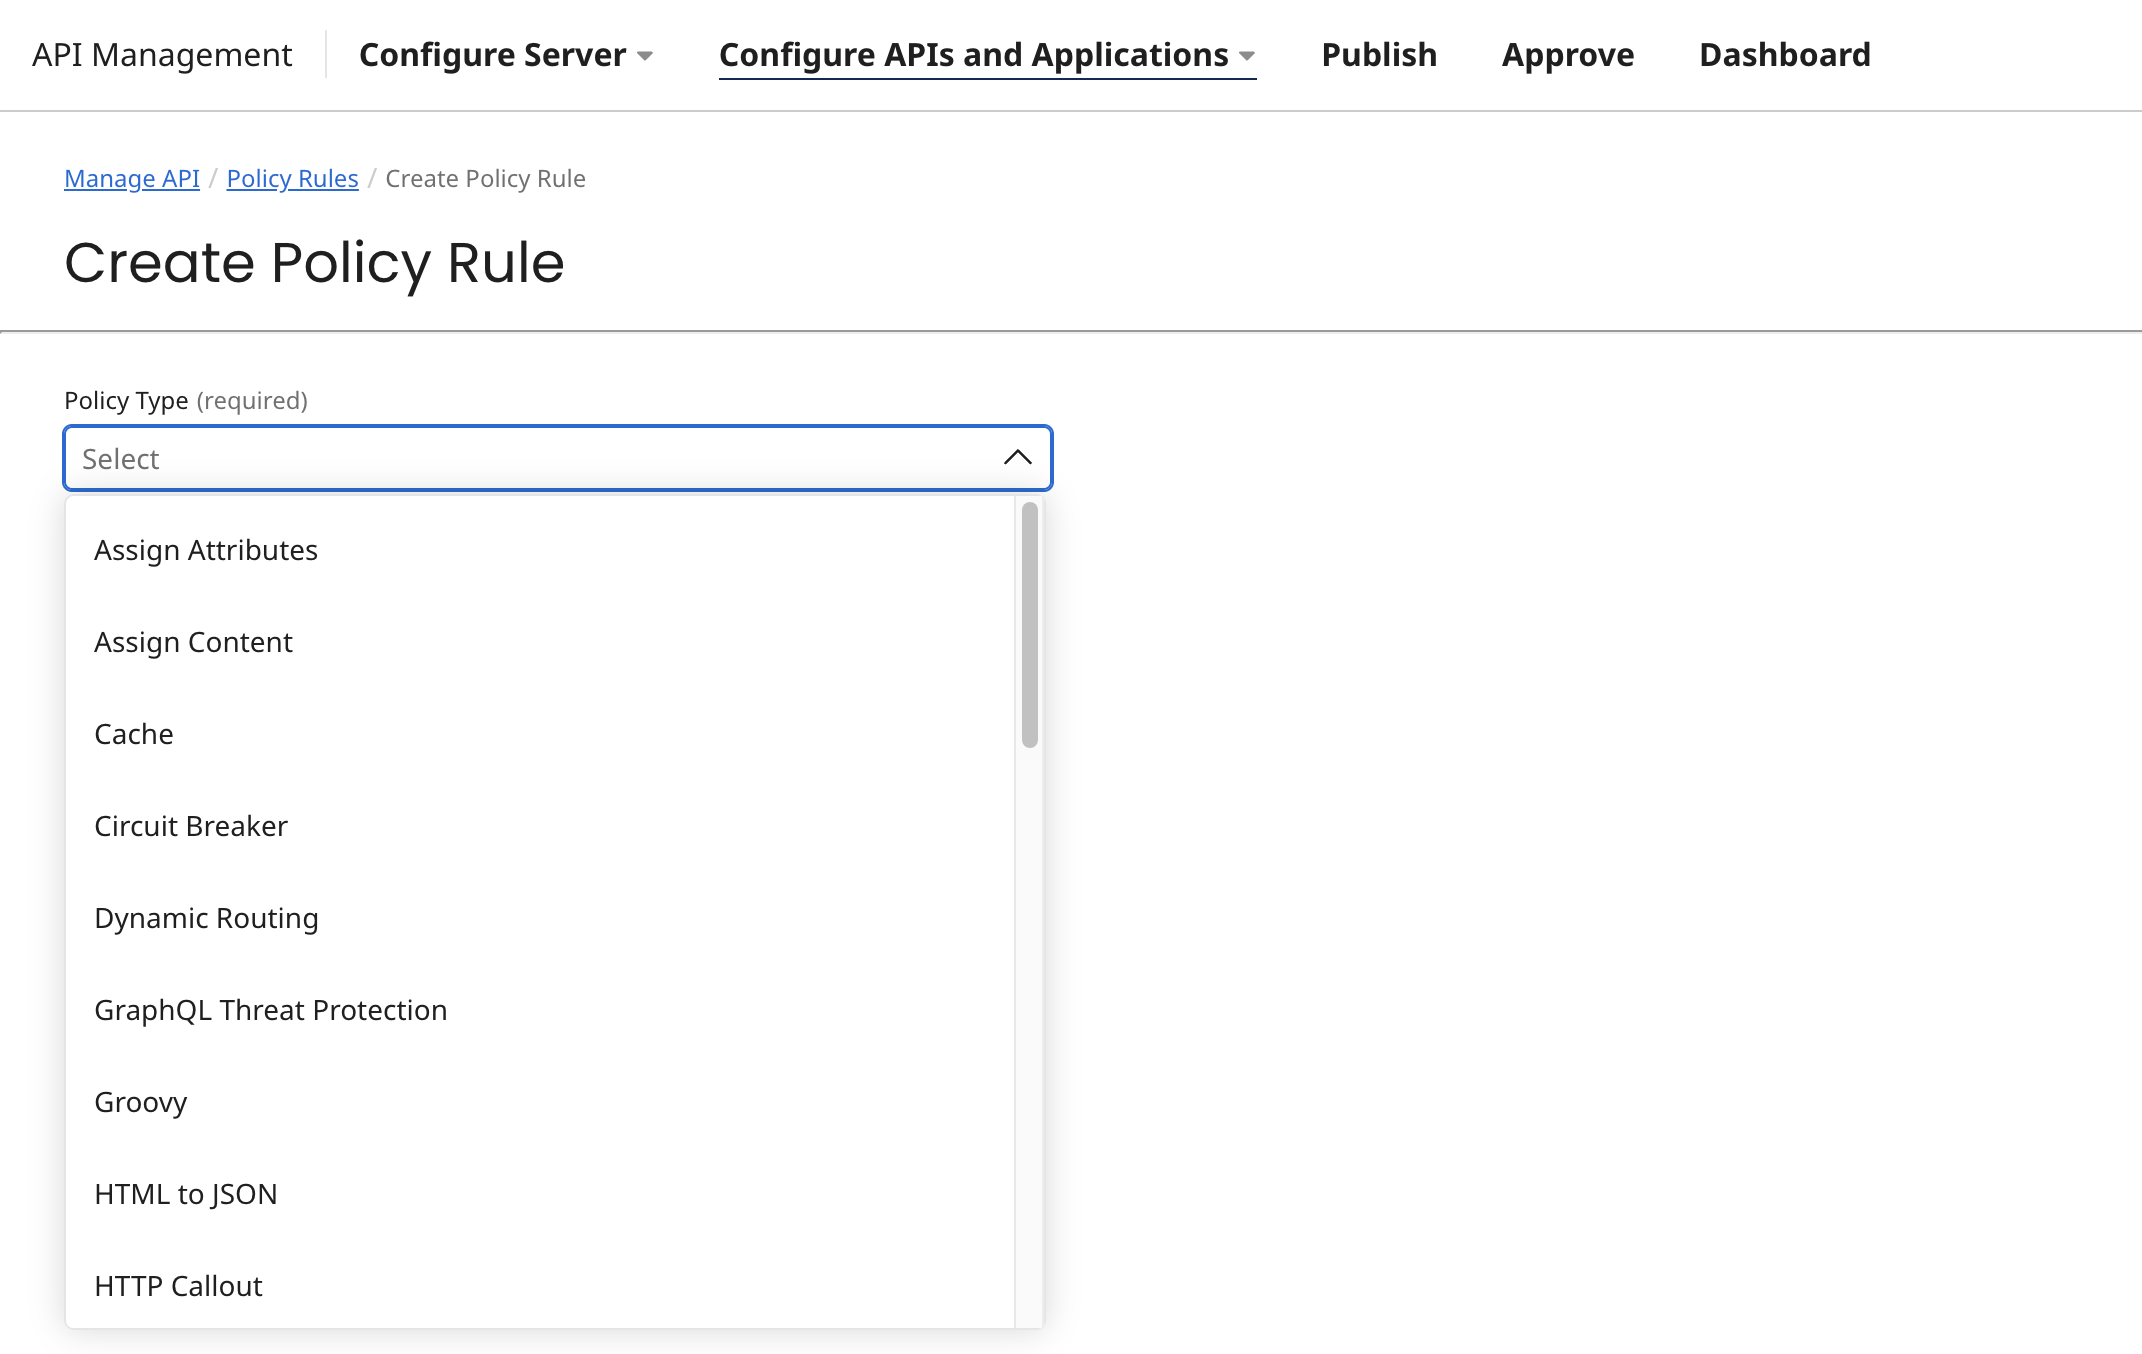Collapse the Policy Type dropdown chevron
2142x1354 pixels.
point(1017,457)
